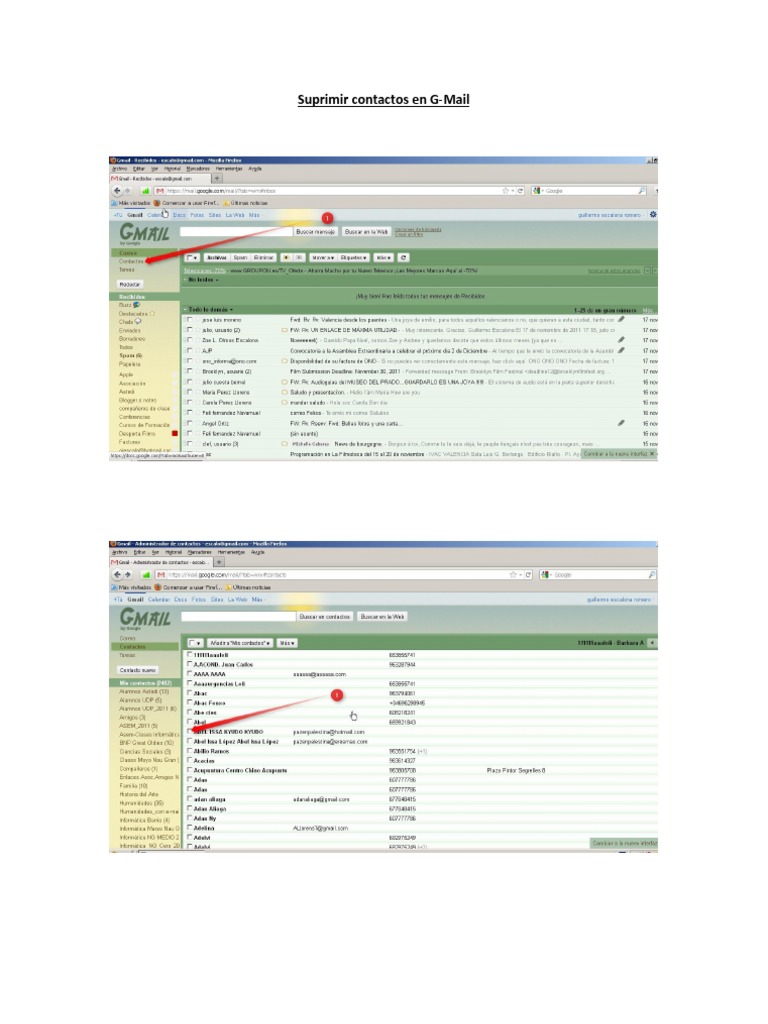Viewport: 768px width, 1024px height.
Task: Open Mis contactos group in contacts sidebar
Action: pyautogui.click(x=145, y=683)
